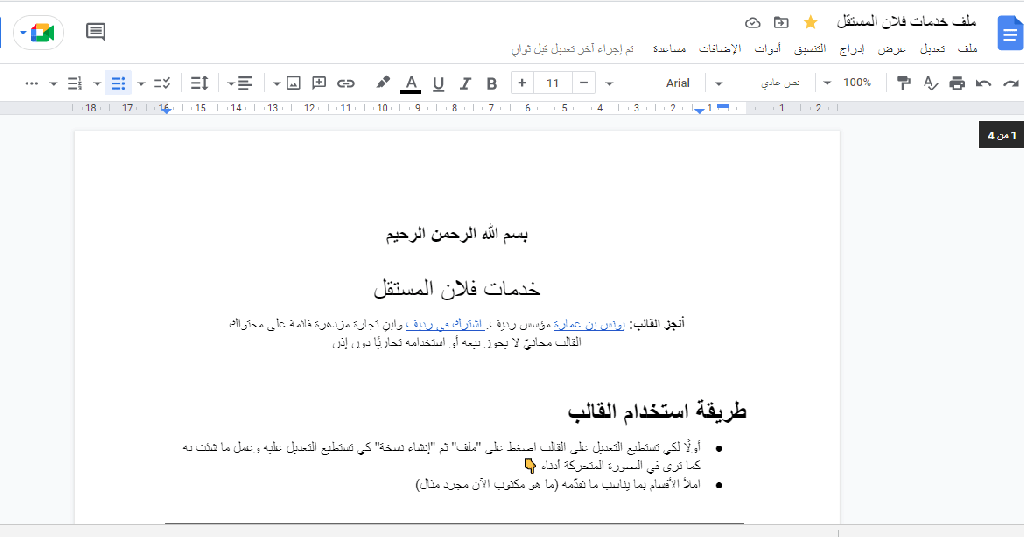View the cloud save status icon
Screen dimensions: 1024x537
[752, 23]
